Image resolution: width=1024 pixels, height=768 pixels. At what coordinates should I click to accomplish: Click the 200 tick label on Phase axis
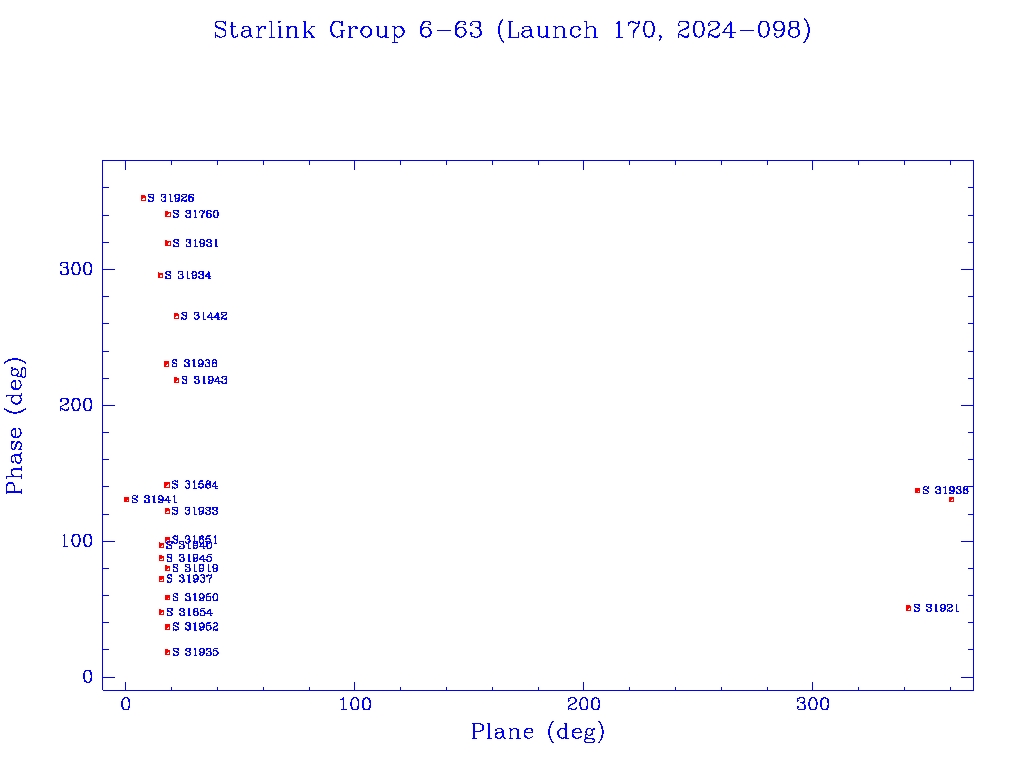[x=76, y=405]
